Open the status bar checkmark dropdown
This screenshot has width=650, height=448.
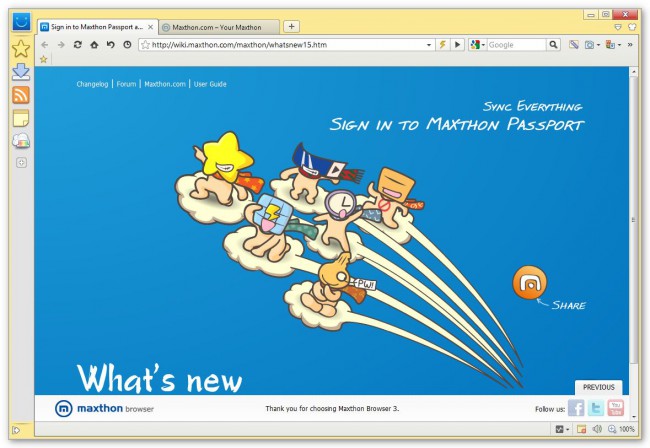point(562,429)
